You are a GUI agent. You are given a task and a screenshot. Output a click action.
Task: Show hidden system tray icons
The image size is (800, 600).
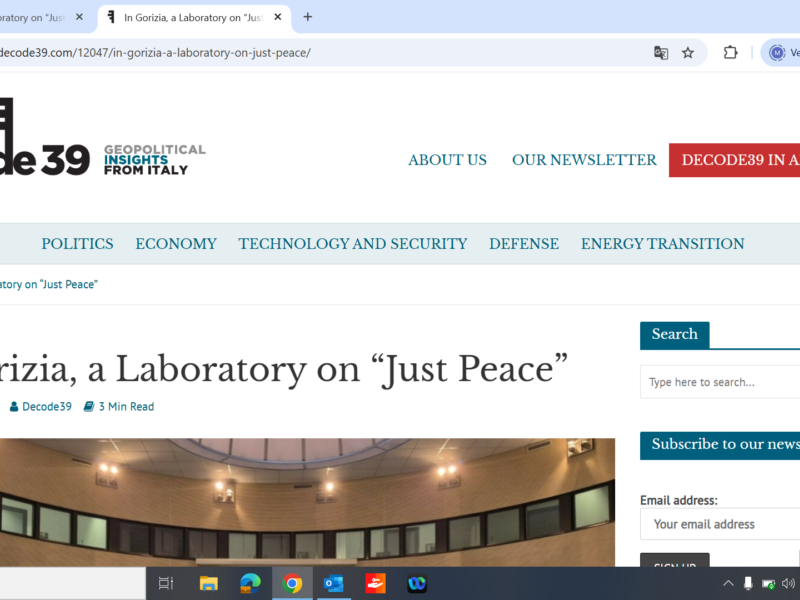click(728, 584)
